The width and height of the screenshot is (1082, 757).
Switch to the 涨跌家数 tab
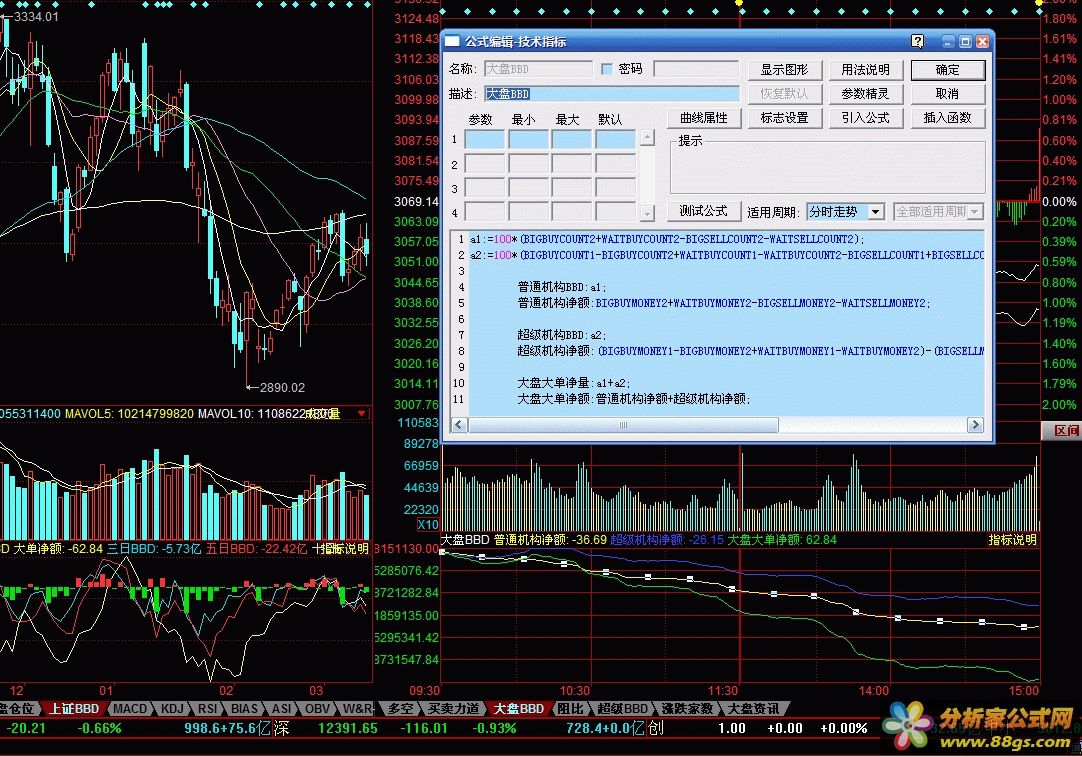click(x=687, y=709)
